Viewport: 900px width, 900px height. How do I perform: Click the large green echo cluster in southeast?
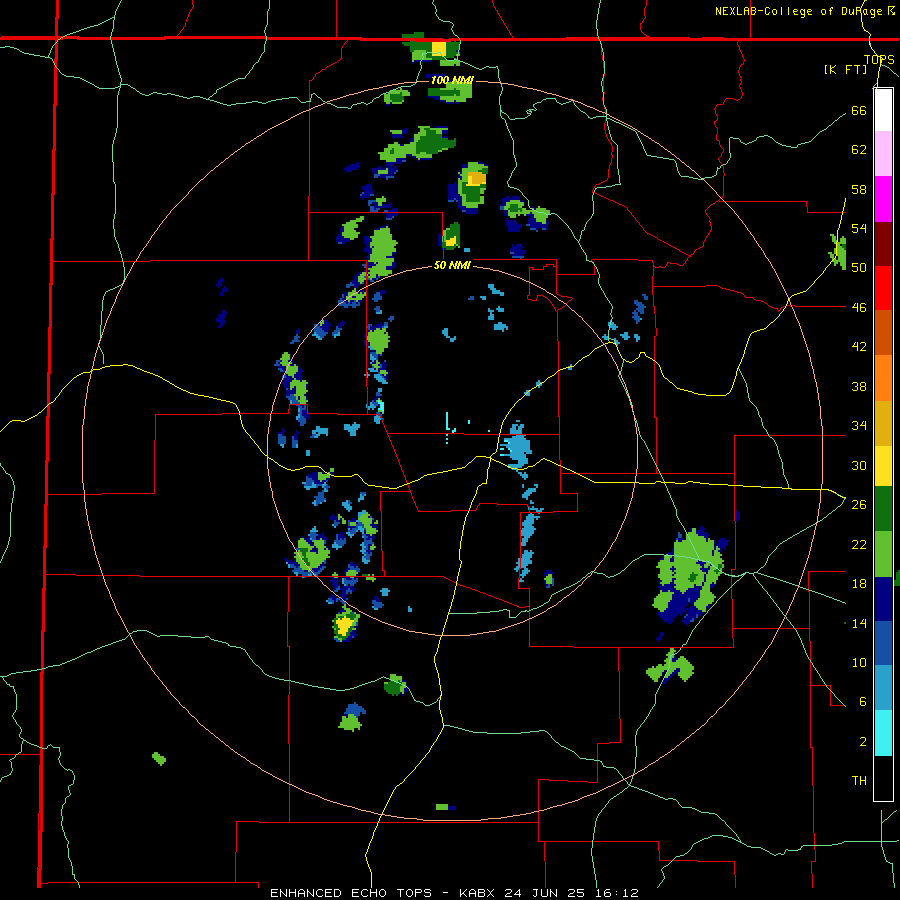tap(690, 576)
